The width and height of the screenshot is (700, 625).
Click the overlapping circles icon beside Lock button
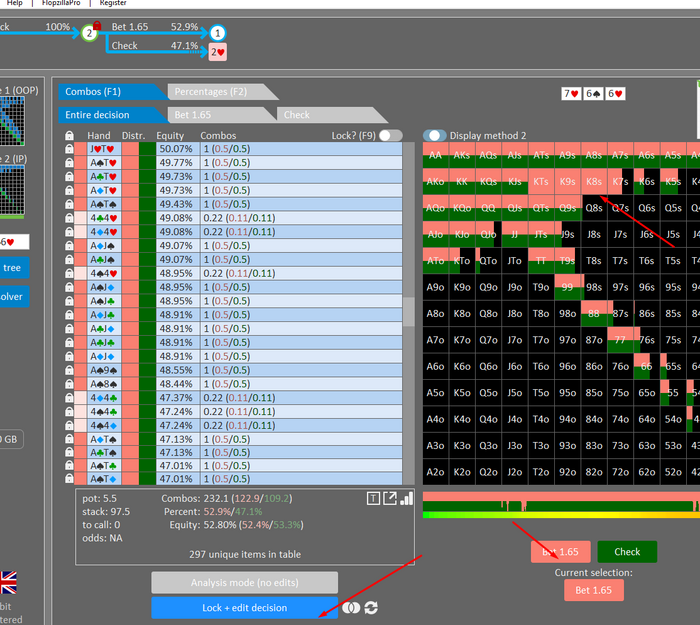(x=351, y=608)
